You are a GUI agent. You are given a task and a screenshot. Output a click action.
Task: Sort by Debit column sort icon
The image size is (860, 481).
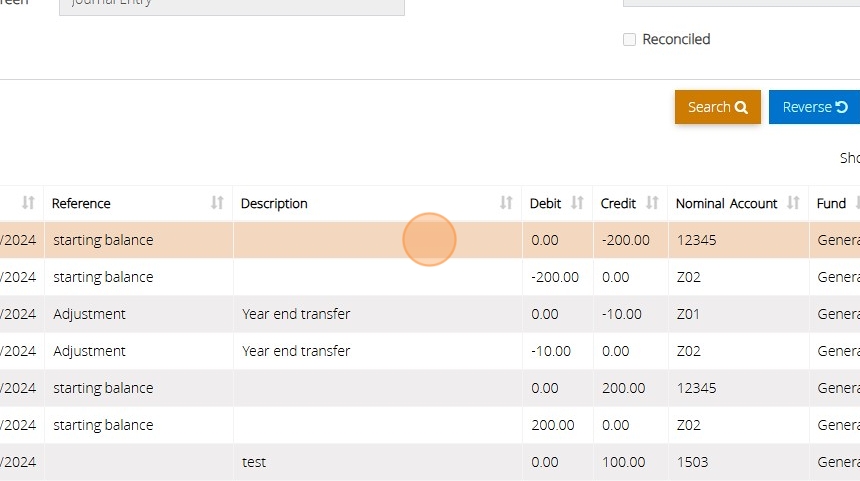(577, 203)
